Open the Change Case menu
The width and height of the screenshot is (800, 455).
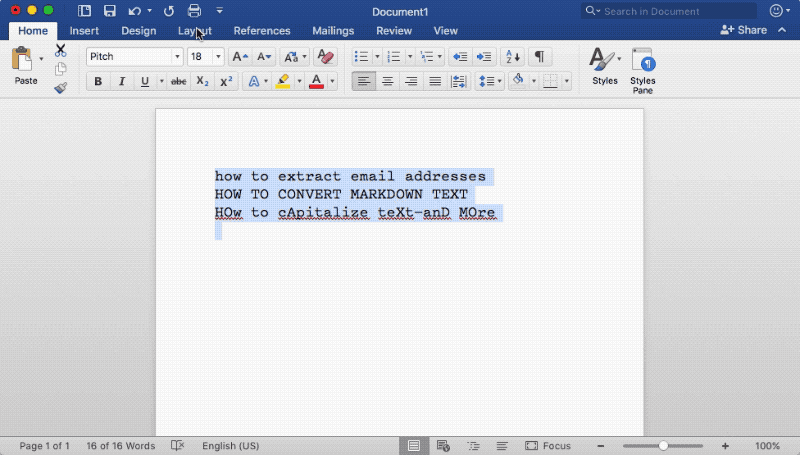point(294,57)
